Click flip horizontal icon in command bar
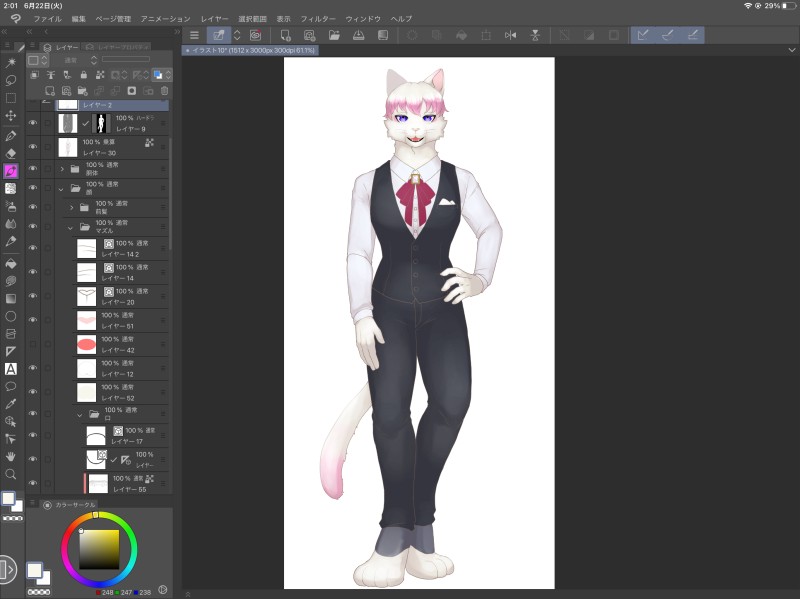800x599 pixels. pyautogui.click(x=510, y=35)
